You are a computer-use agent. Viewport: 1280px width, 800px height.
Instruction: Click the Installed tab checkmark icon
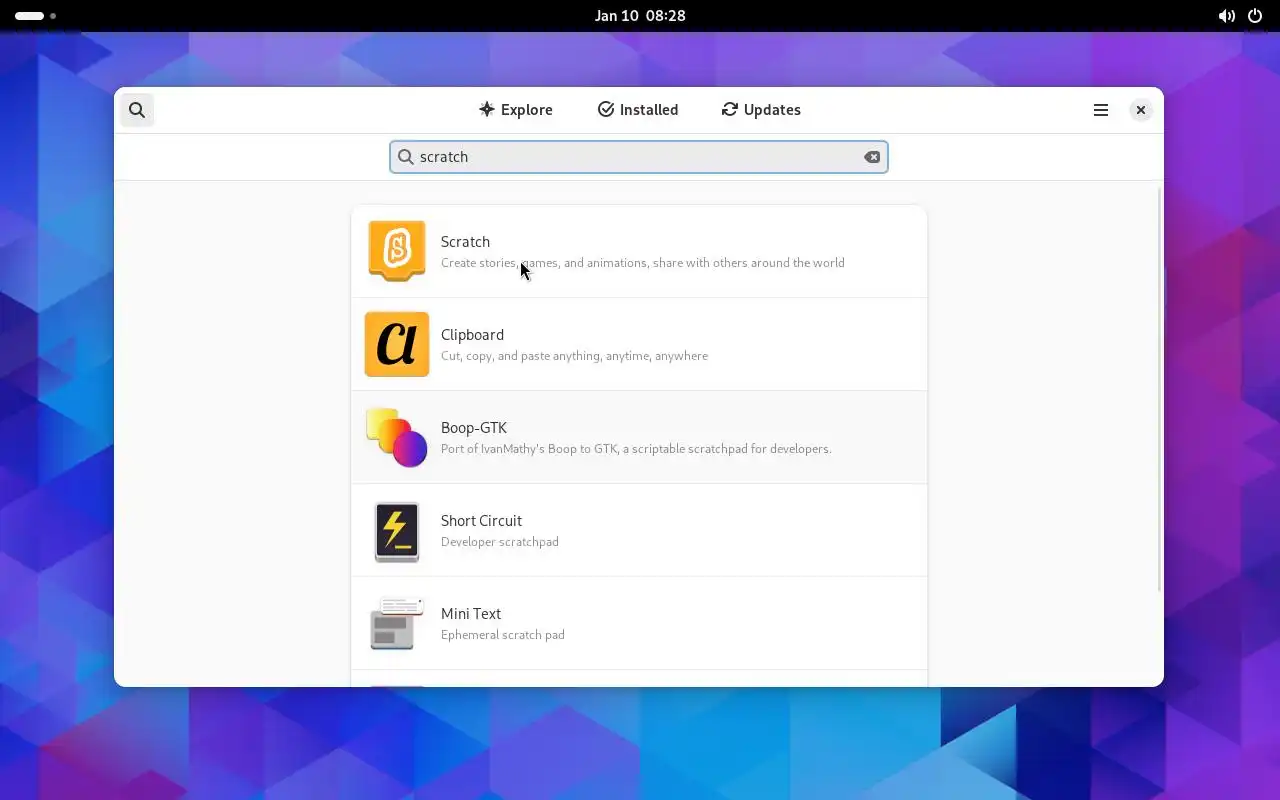(x=606, y=110)
